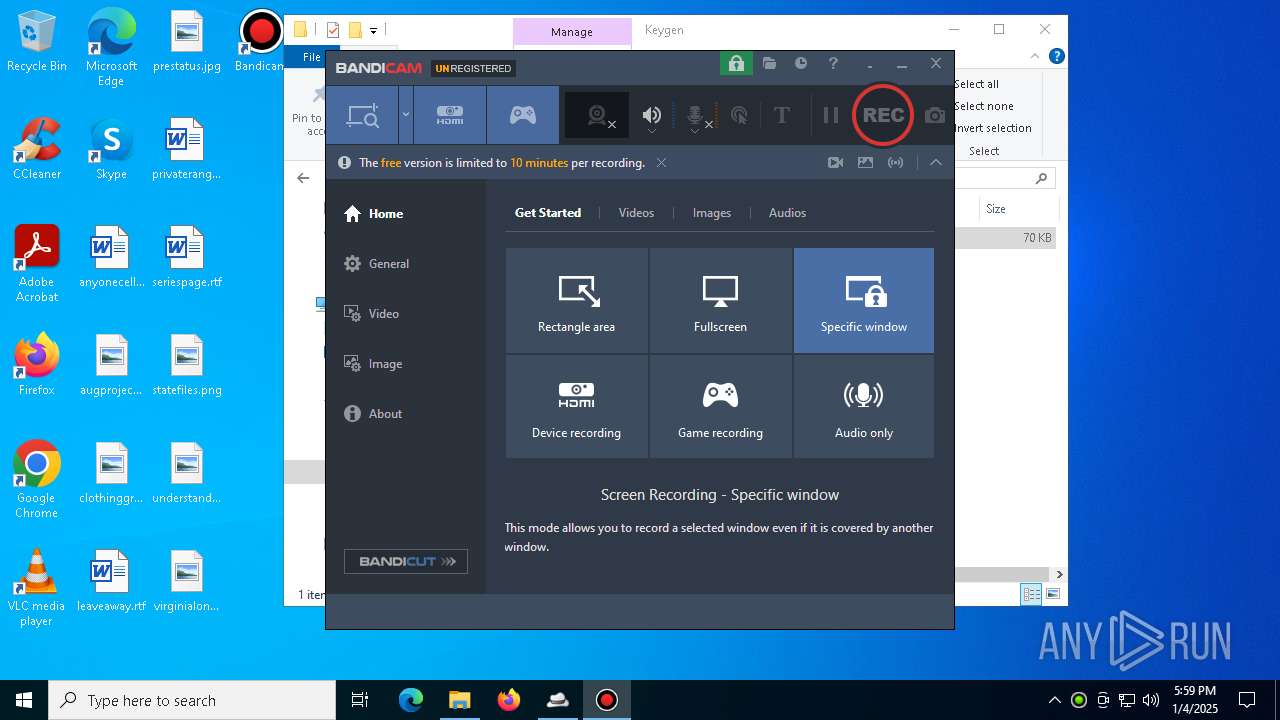
Task: Click Invert selection in File Explorer
Action: (x=993, y=128)
